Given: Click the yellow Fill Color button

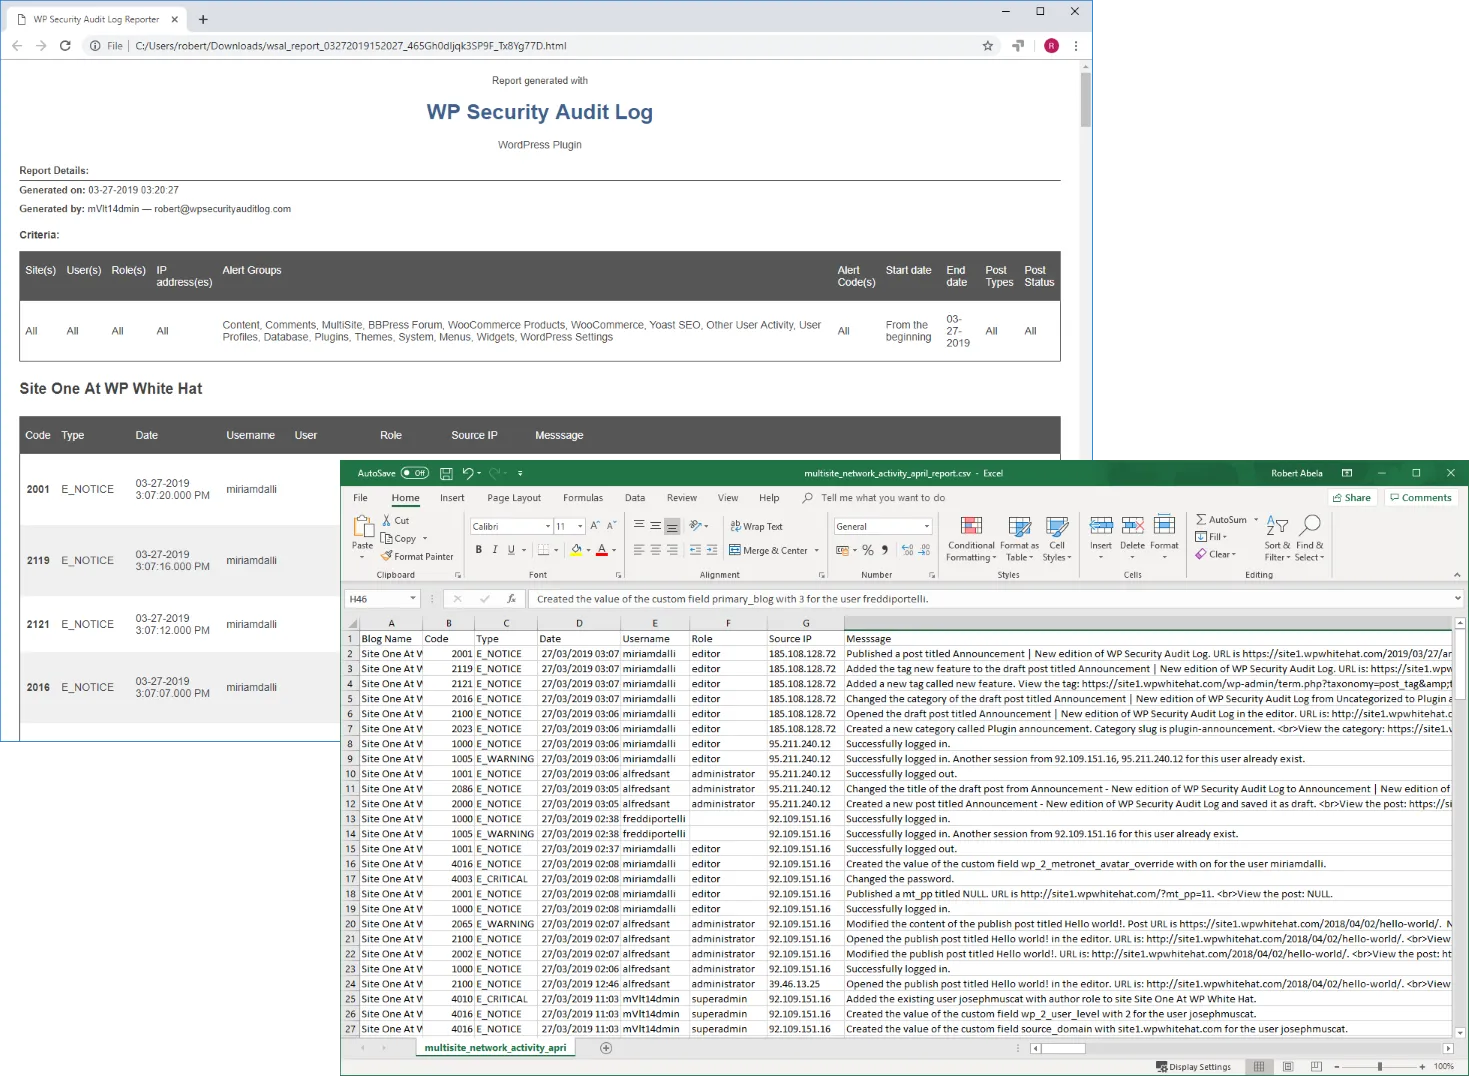Looking at the screenshot, I should [x=576, y=551].
